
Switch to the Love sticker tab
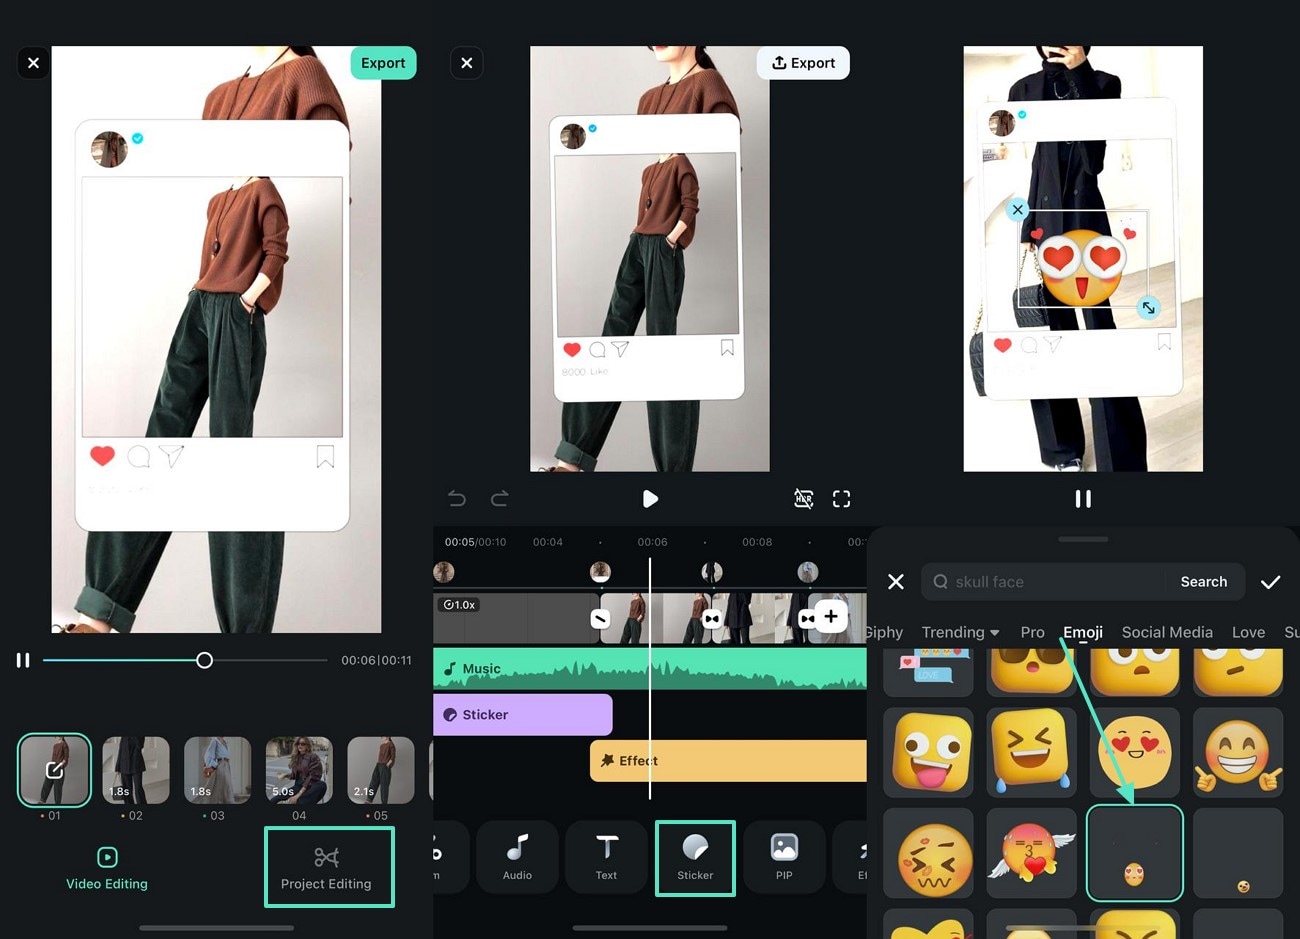[x=1248, y=632]
